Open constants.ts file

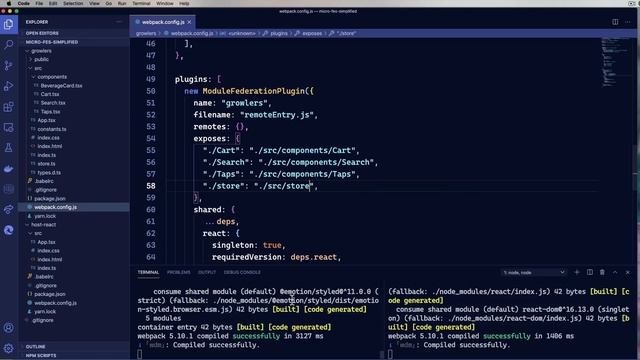[x=51, y=129]
